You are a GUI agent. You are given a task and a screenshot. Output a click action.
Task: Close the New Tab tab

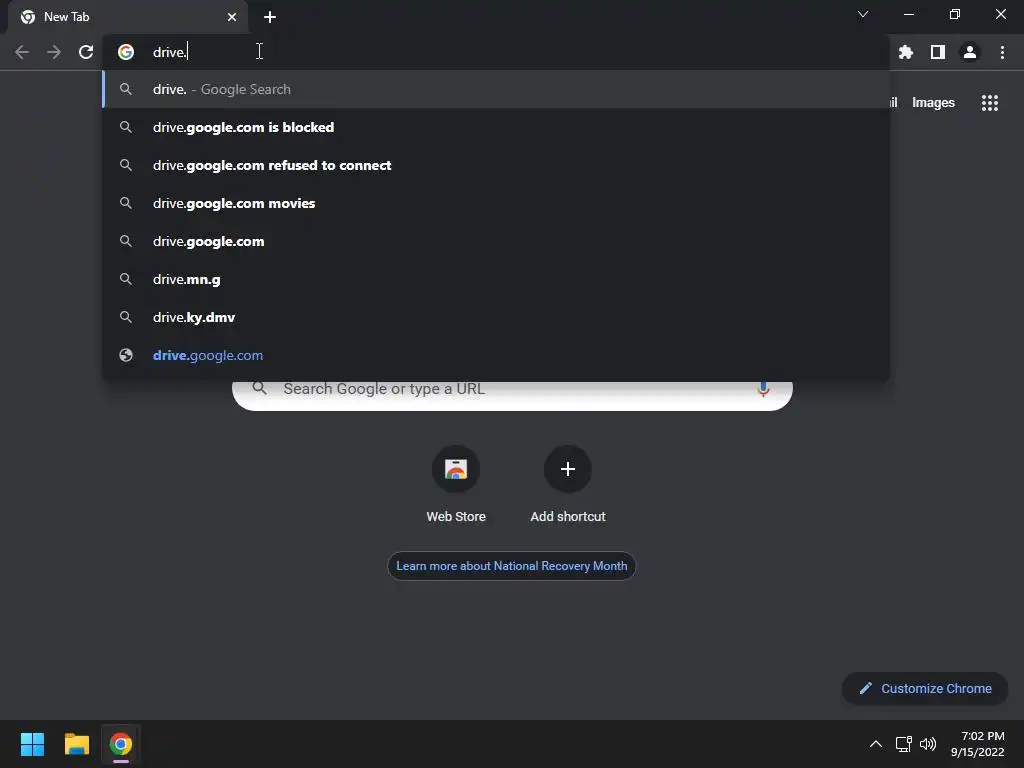point(232,17)
